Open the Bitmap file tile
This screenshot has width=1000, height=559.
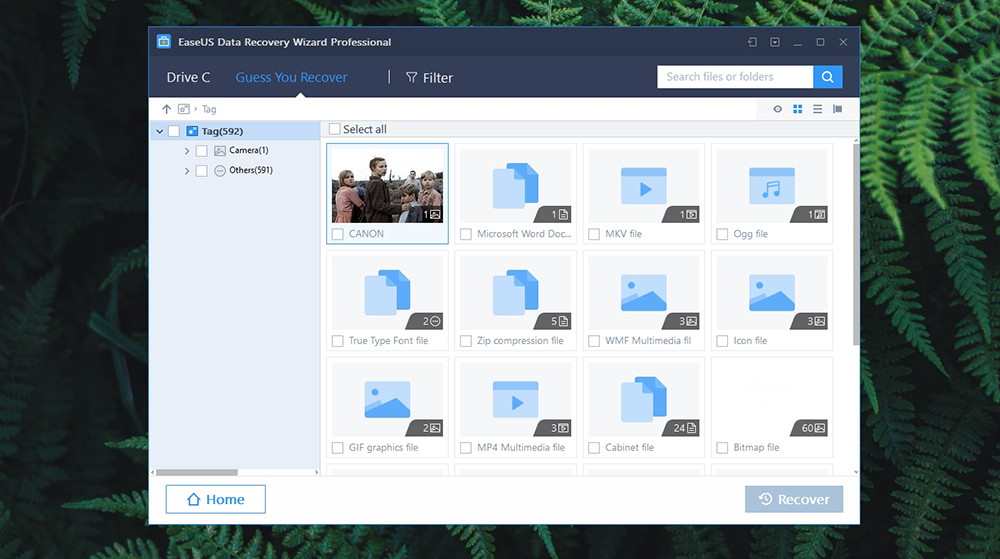772,407
